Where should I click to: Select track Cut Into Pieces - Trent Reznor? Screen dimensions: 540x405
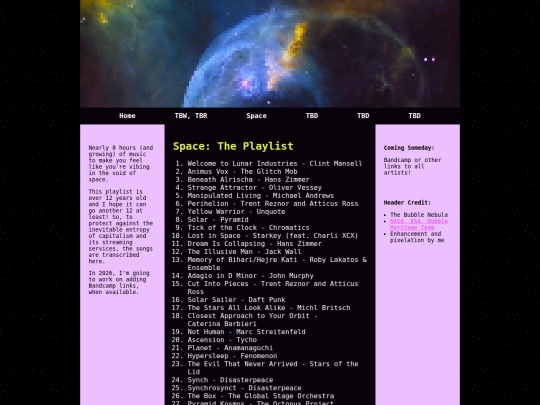pos(273,288)
